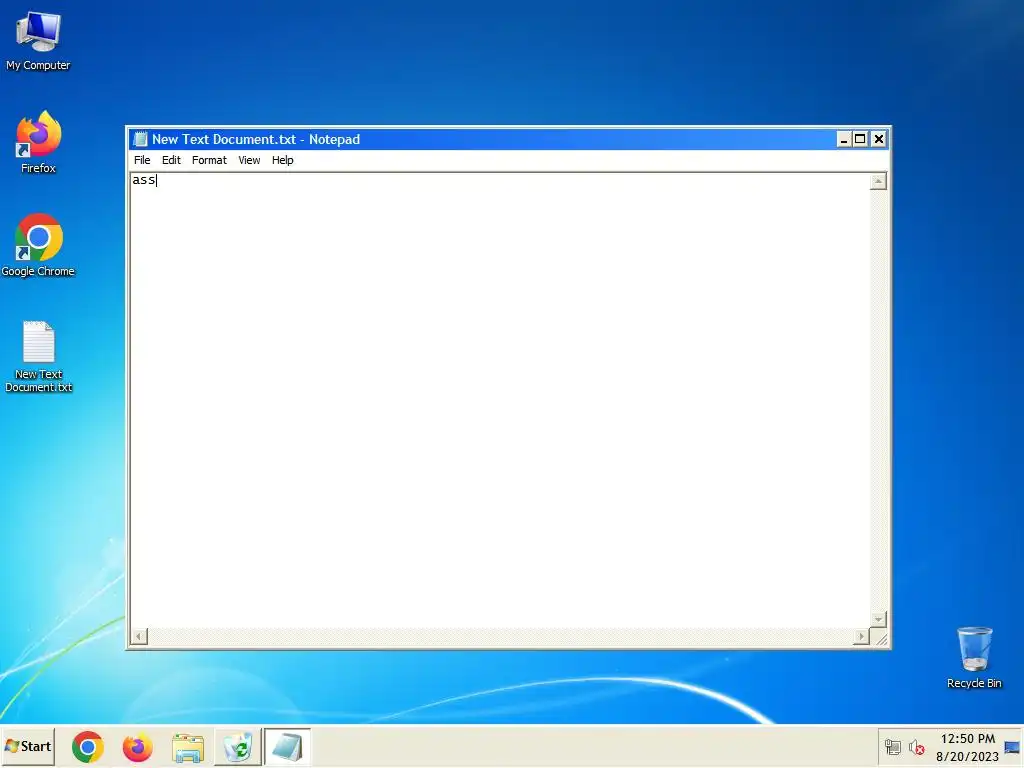Click the Notepad window resize grip
The height and width of the screenshot is (768, 1024).
880,637
